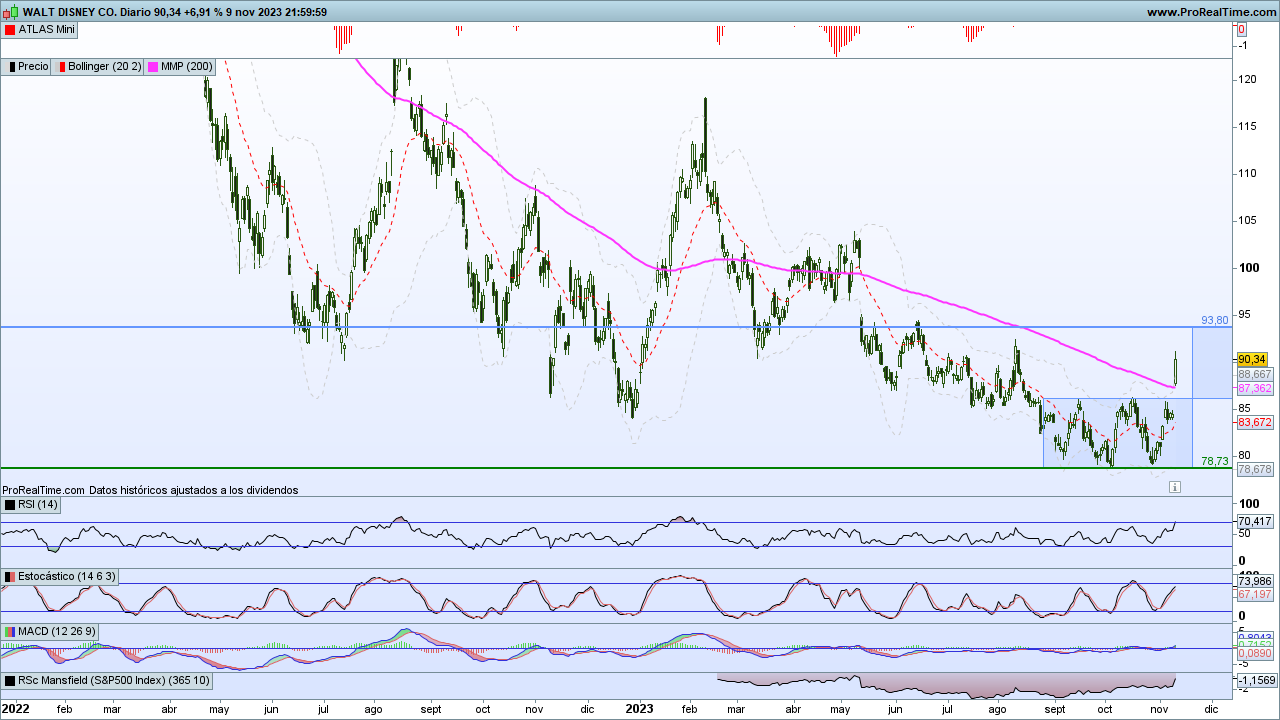The image size is (1280, 720).
Task: Click the magenta MMP (200) color swatch
Action: tap(153, 66)
